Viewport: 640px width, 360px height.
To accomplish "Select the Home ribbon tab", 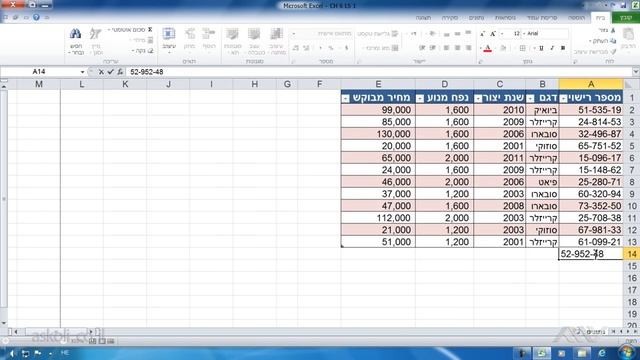I will point(600,18).
